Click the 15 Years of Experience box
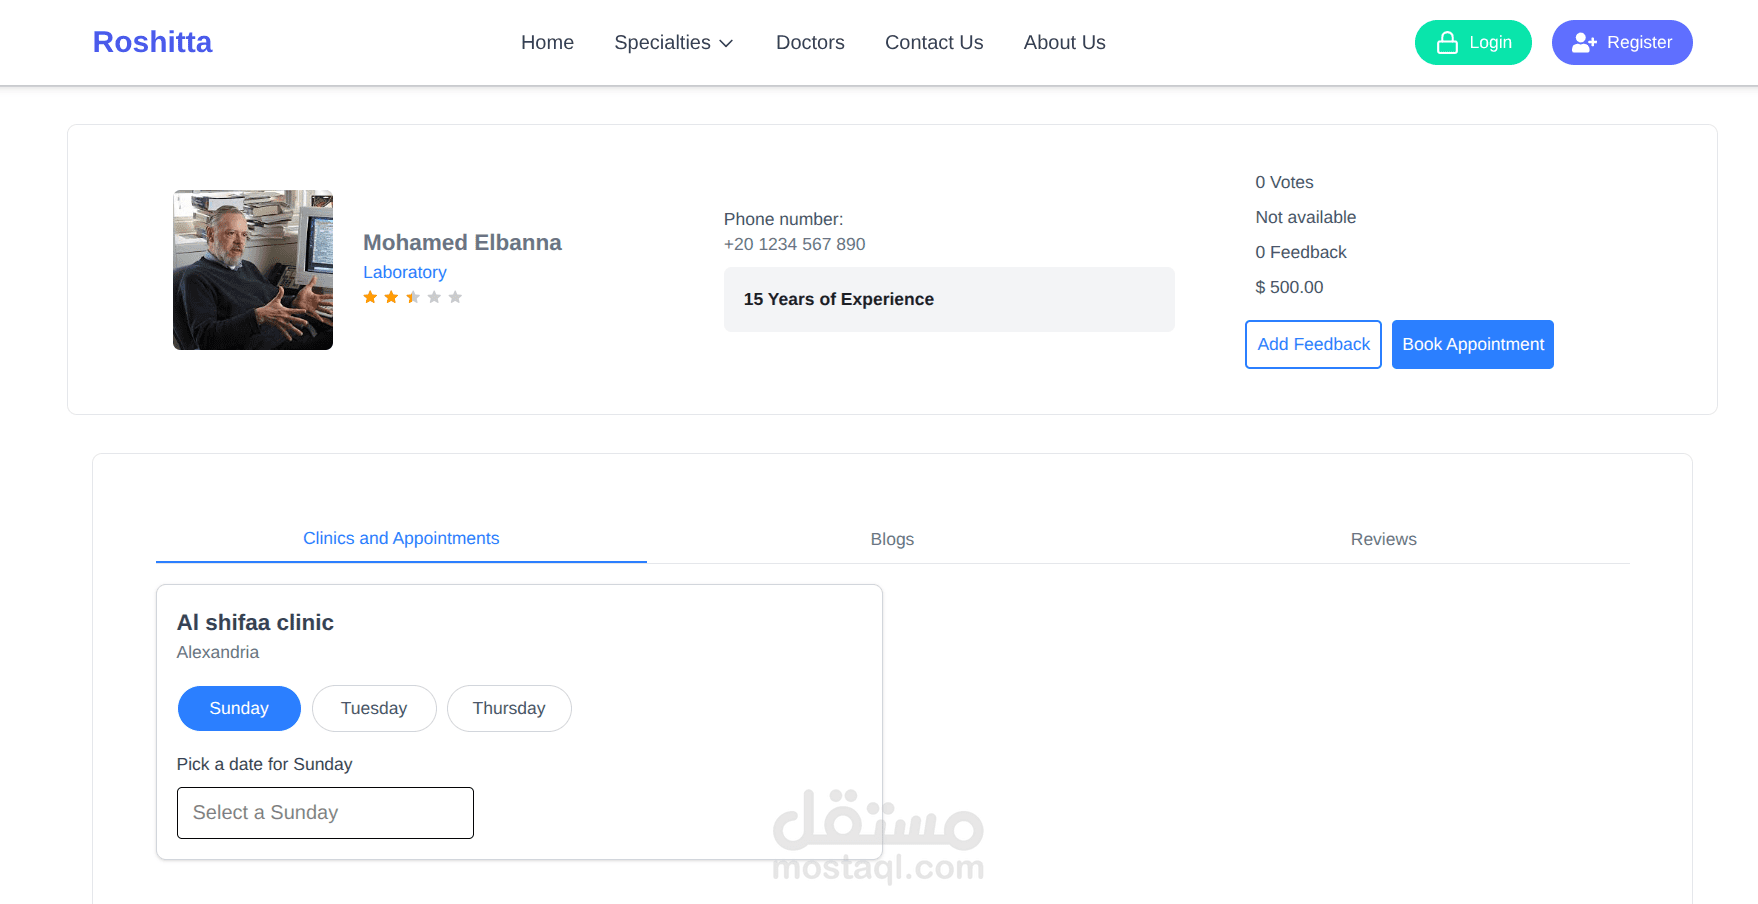The width and height of the screenshot is (1758, 904). pyautogui.click(x=949, y=299)
